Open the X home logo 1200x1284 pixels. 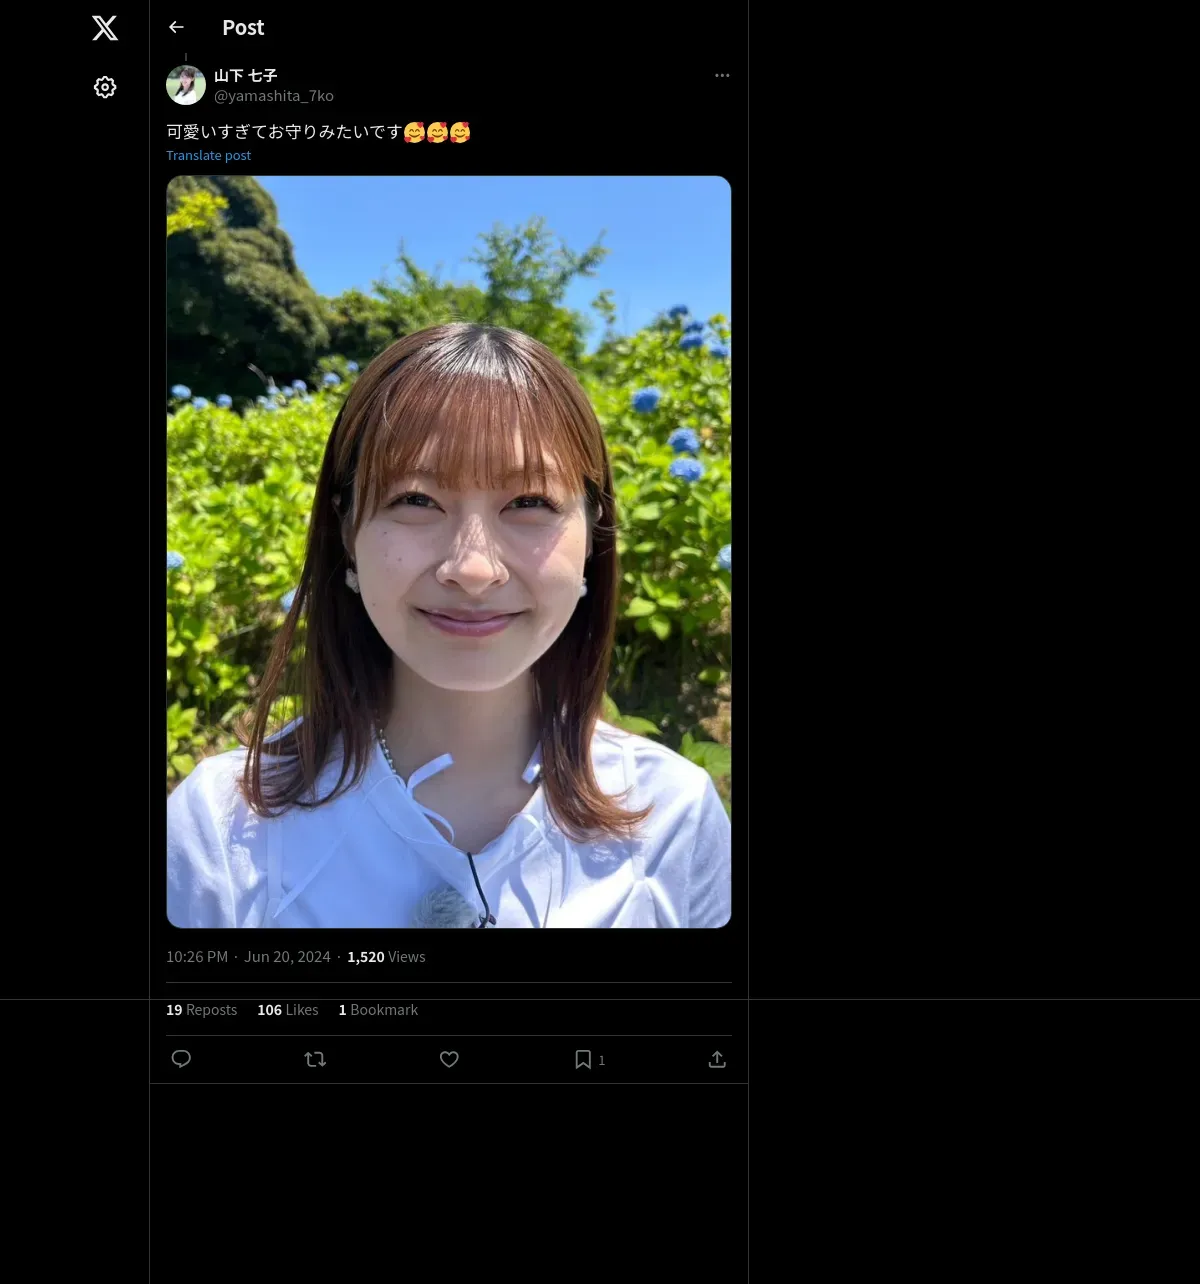[x=105, y=28]
